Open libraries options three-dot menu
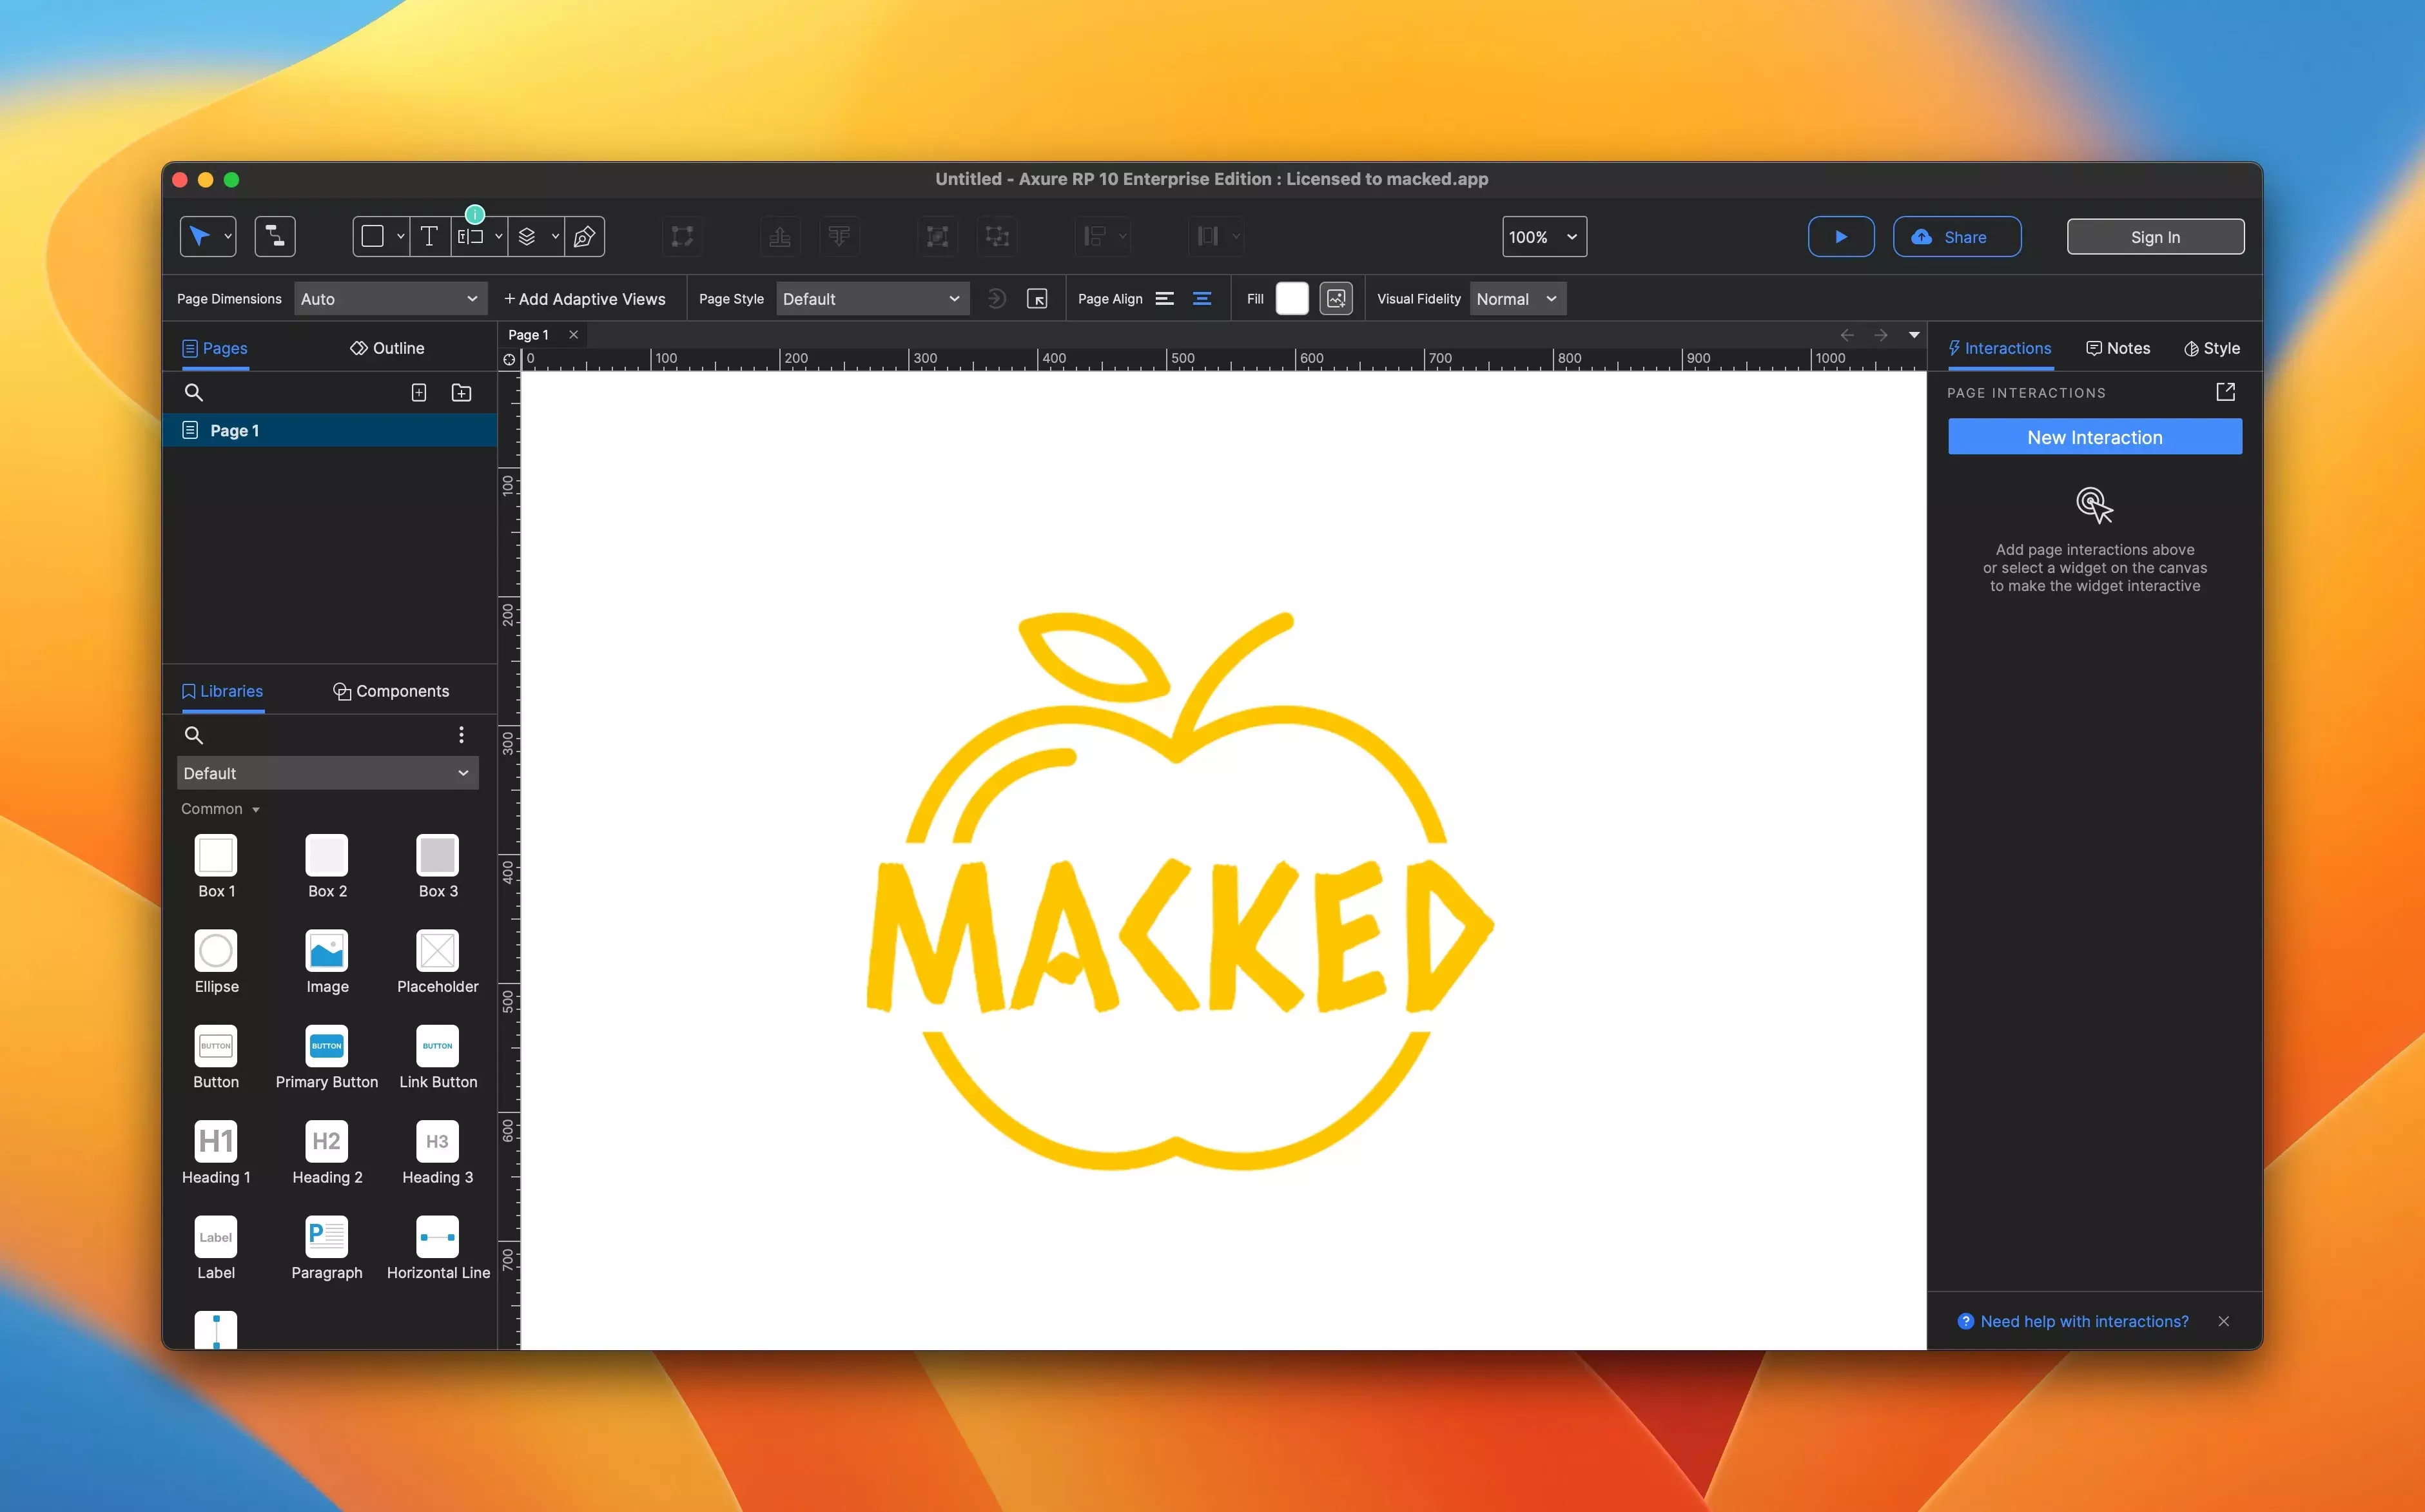2425x1512 pixels. [461, 735]
